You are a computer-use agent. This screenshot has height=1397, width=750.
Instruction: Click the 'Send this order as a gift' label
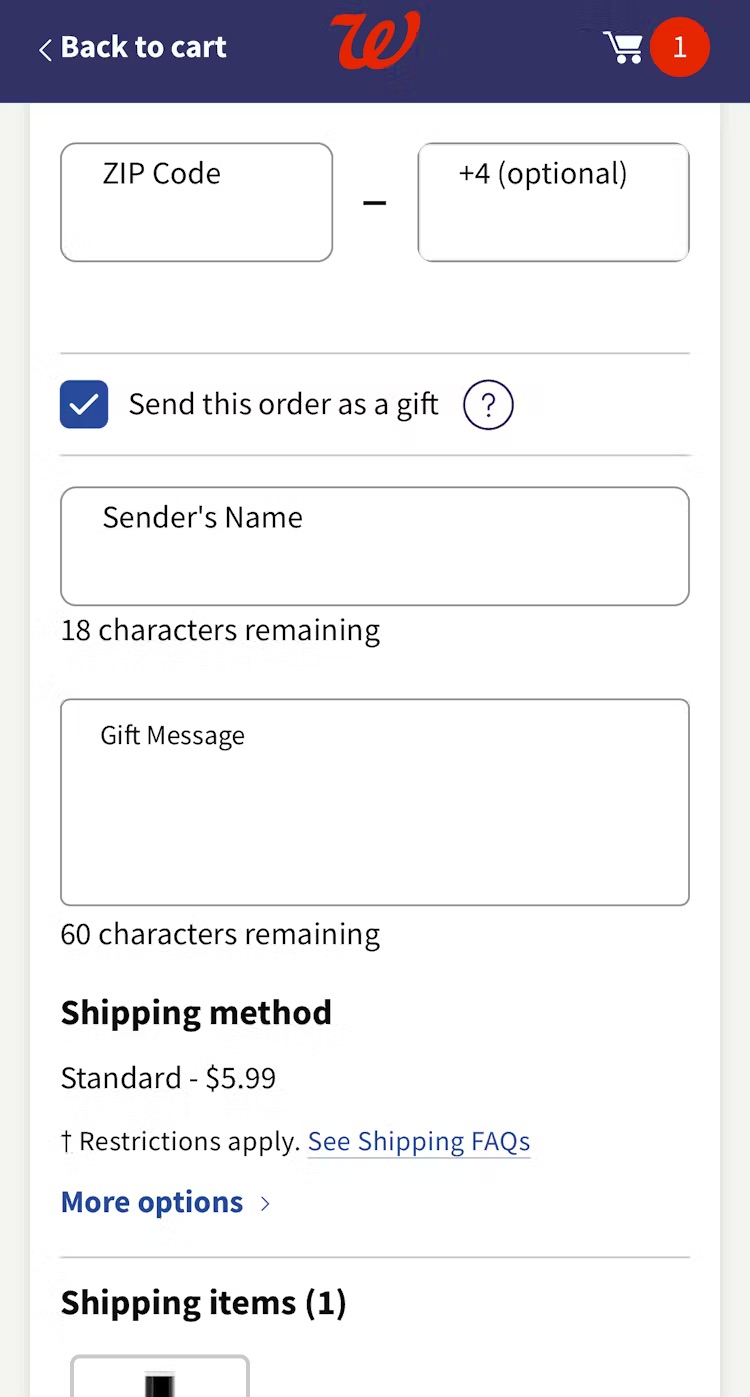pyautogui.click(x=283, y=404)
